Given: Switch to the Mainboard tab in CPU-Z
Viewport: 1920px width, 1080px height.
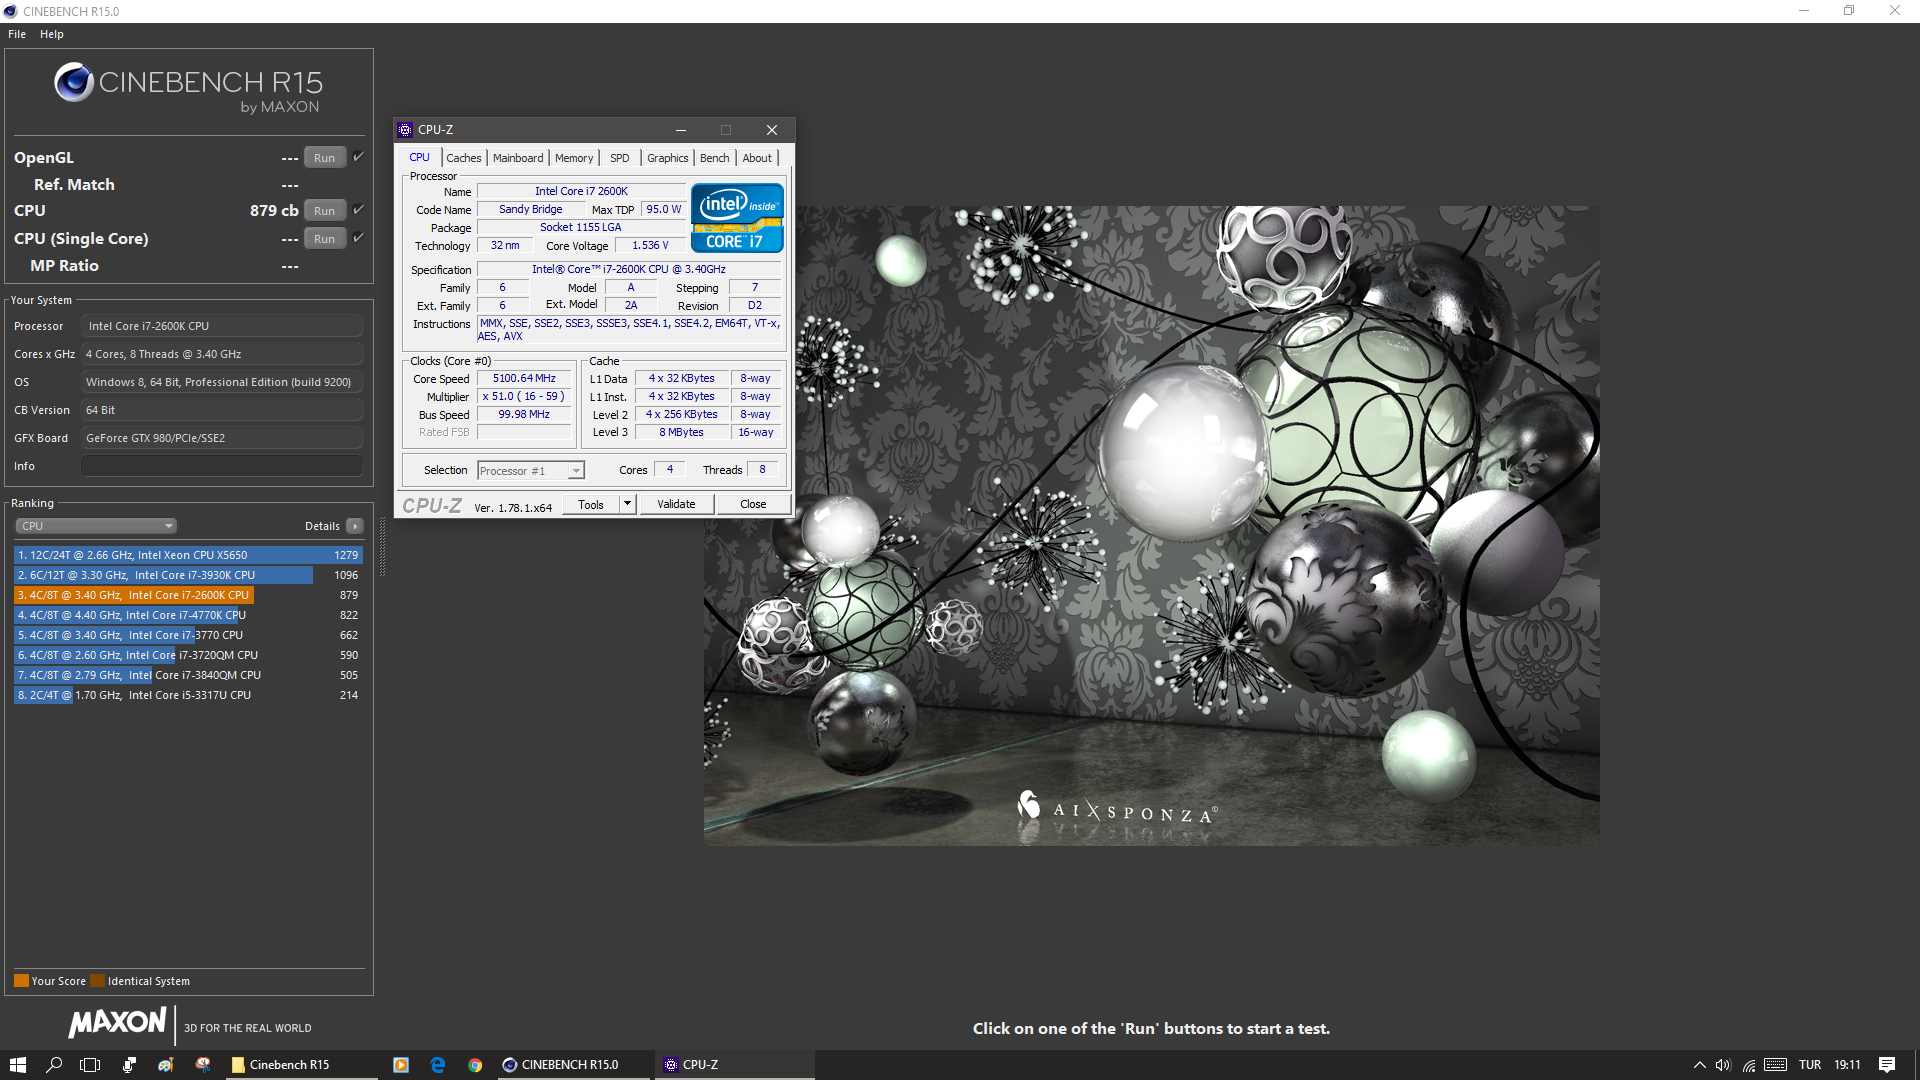Looking at the screenshot, I should [x=518, y=158].
